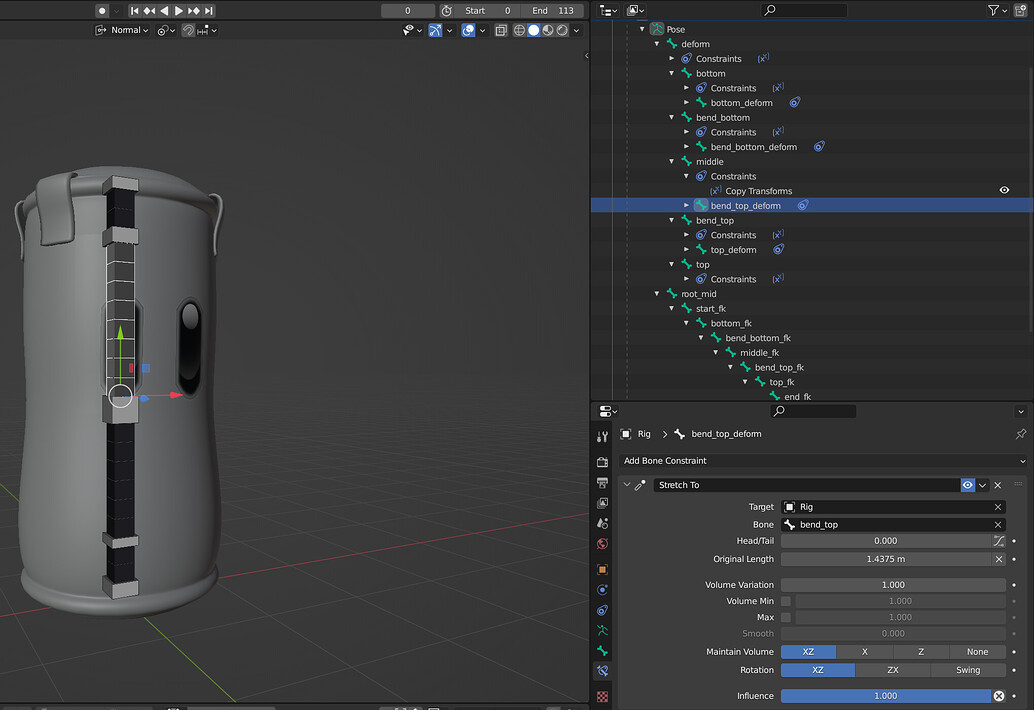Open the viewport shading options dropdown
Image resolution: width=1034 pixels, height=710 pixels.
[x=576, y=30]
